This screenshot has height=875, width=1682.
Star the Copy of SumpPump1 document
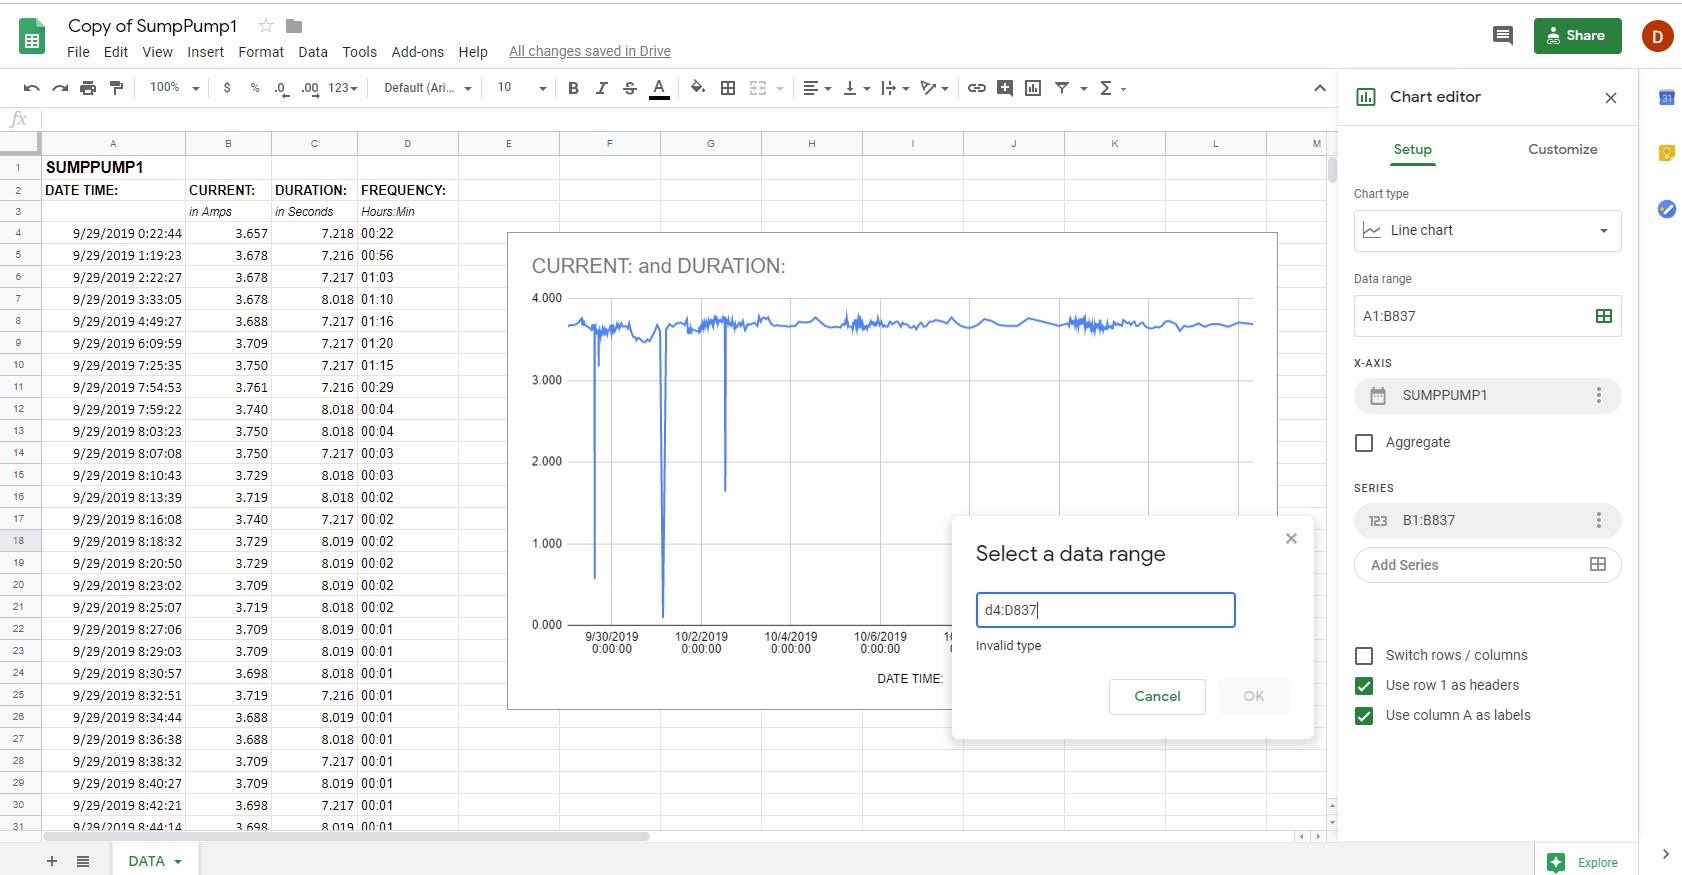[x=266, y=26]
